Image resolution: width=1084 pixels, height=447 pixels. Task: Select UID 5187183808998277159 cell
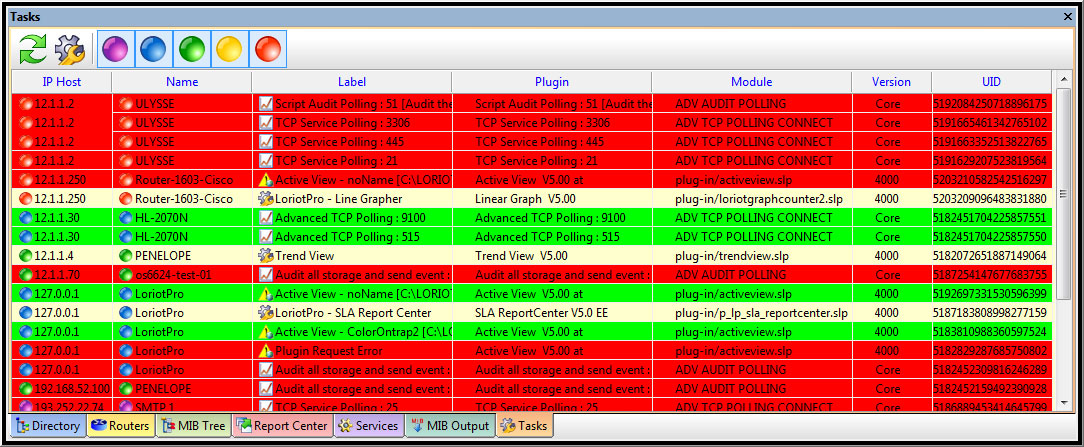click(991, 312)
